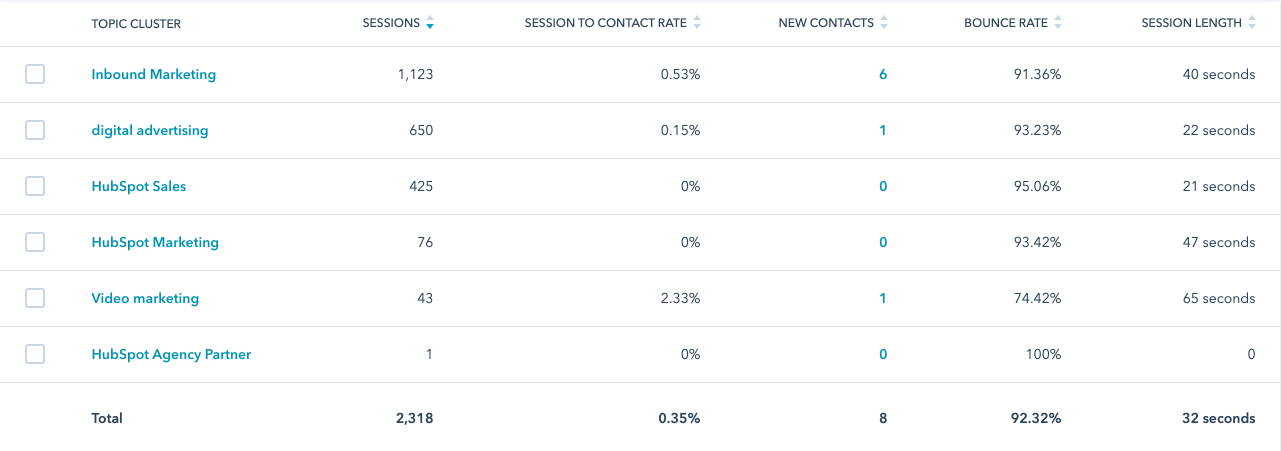View the Video marketing topic cluster
This screenshot has height=451, width=1281.
[x=145, y=298]
